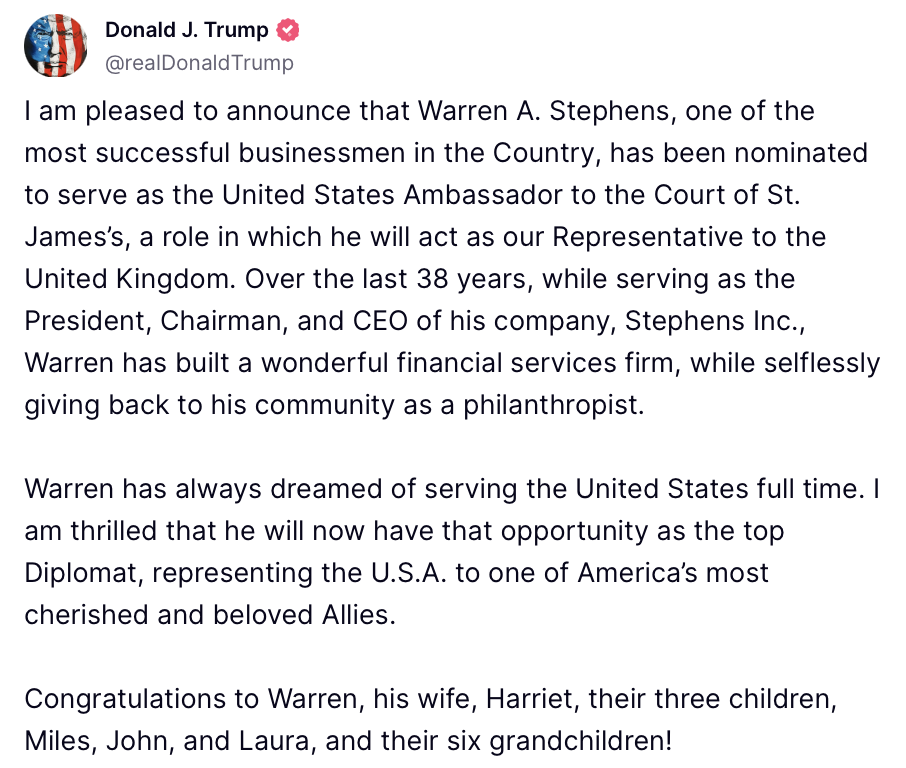Click the red verified checkmark badge
The image size is (906, 768).
[288, 30]
